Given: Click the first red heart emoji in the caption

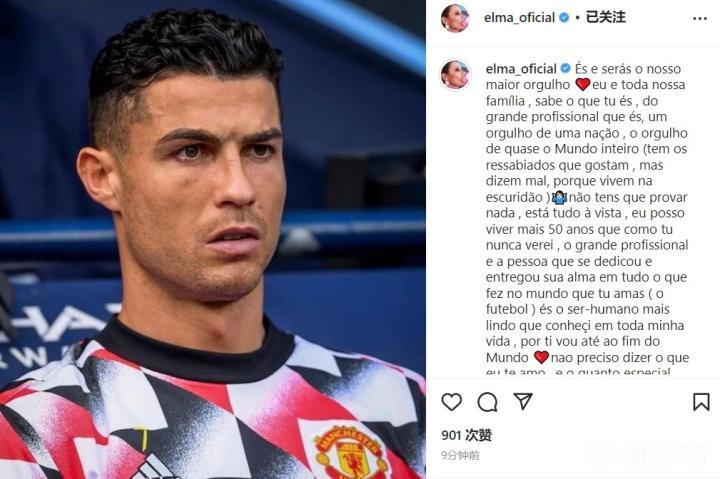Looking at the screenshot, I should coord(582,85).
